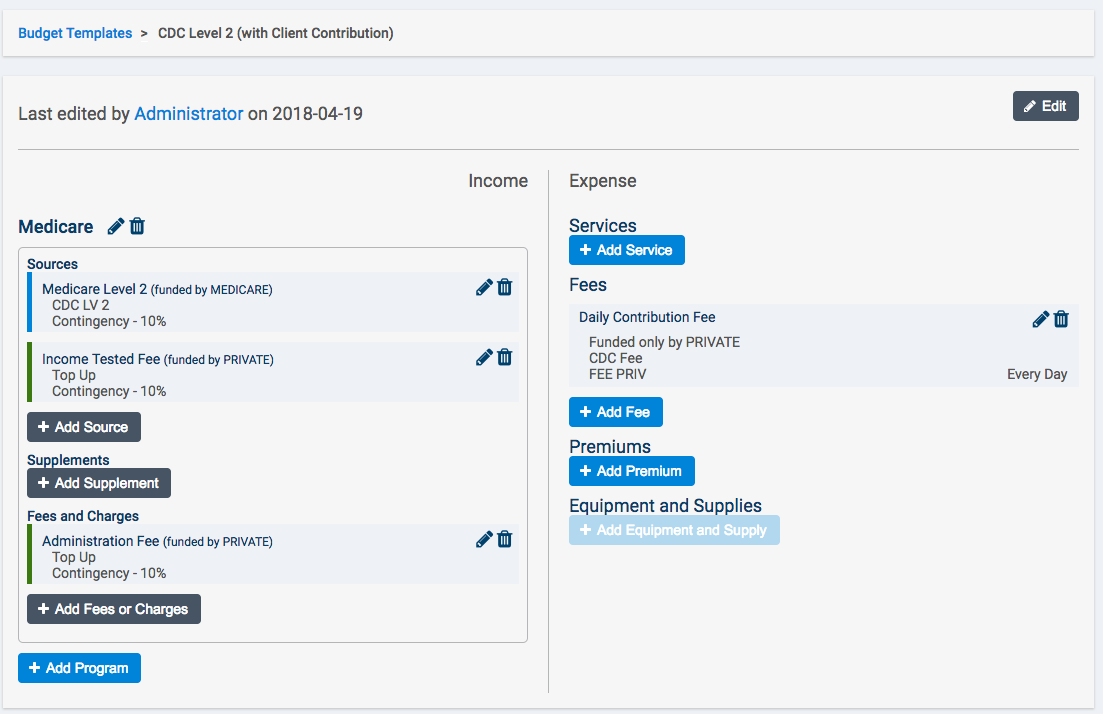Image resolution: width=1103 pixels, height=714 pixels.
Task: Trash the Daily Contribution Fee
Action: click(1062, 319)
